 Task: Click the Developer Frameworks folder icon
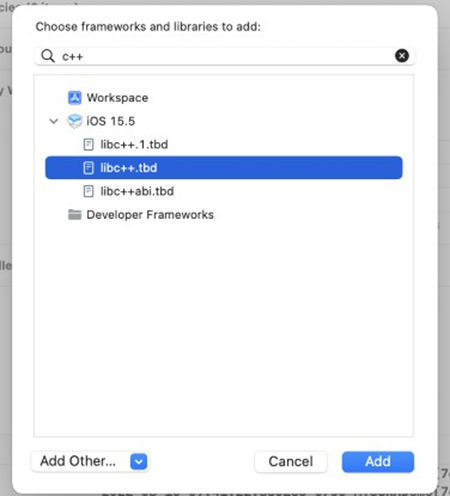pyautogui.click(x=74, y=215)
